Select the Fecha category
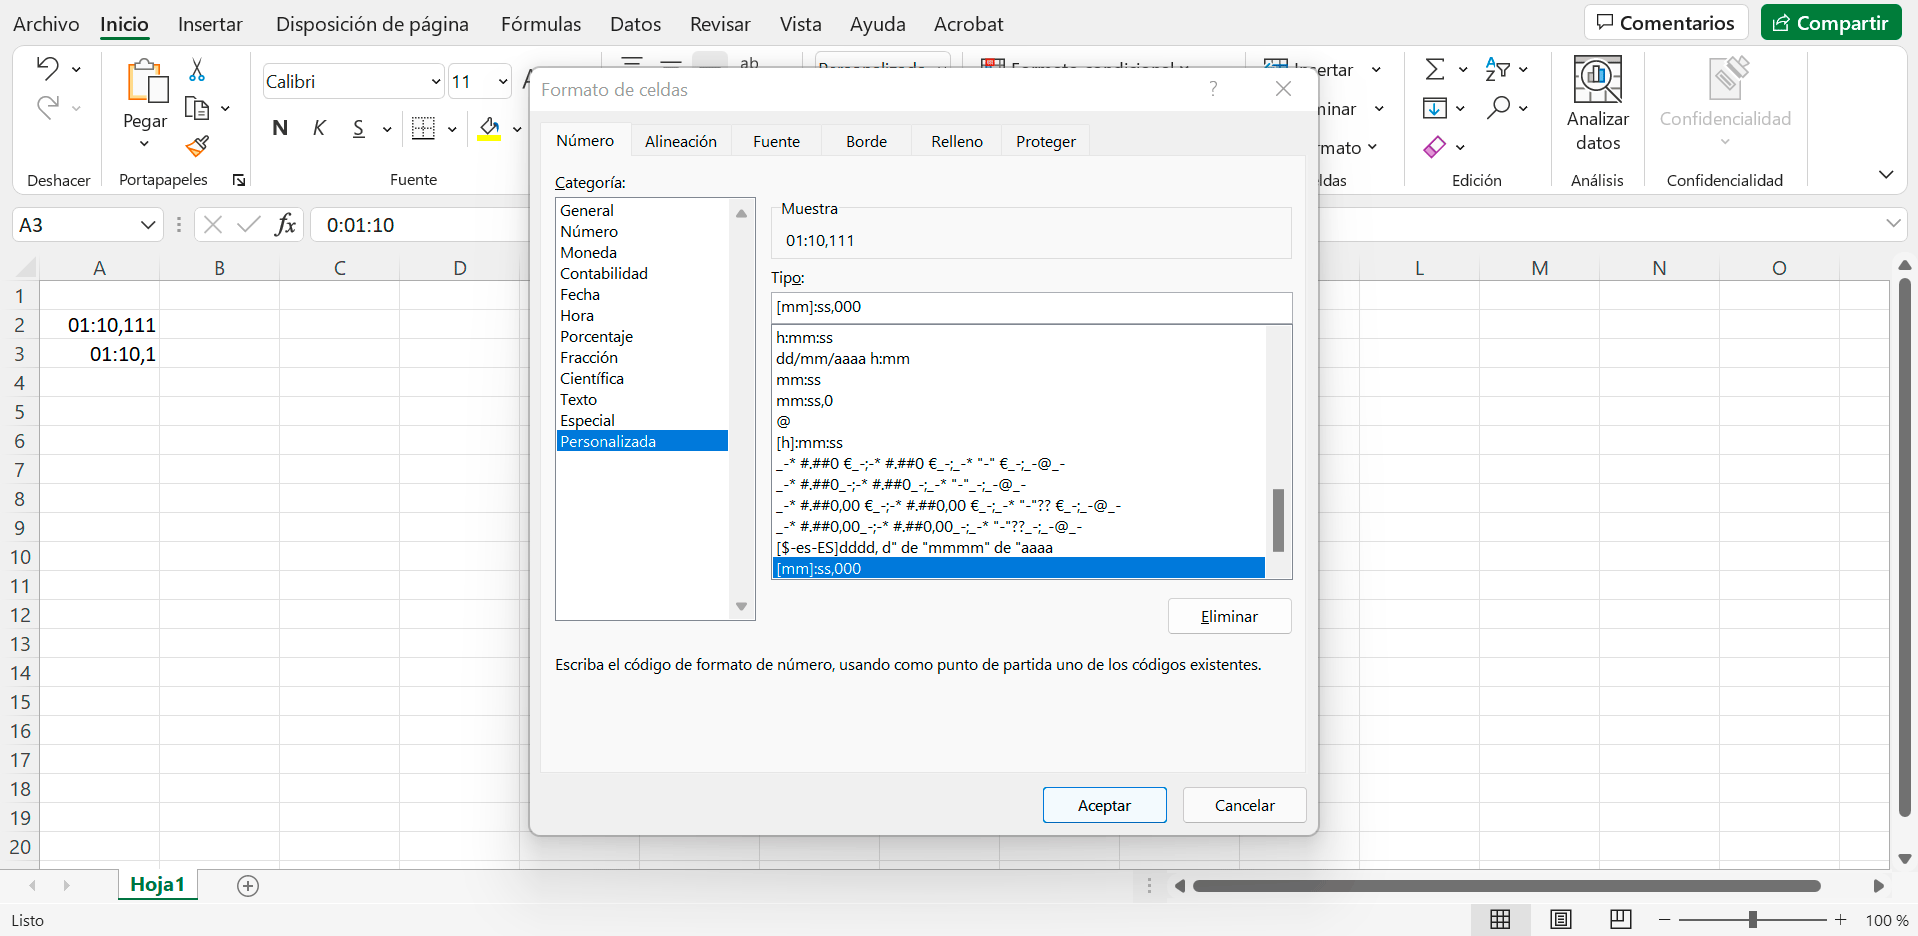 click(642, 295)
